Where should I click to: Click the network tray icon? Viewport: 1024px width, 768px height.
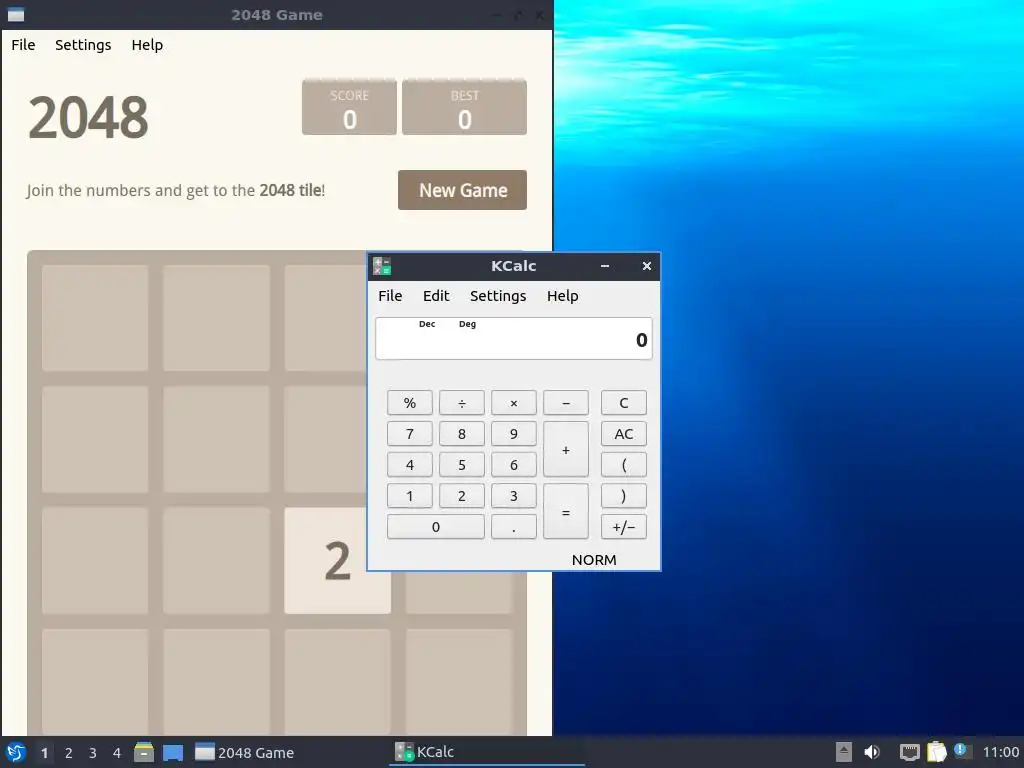click(x=909, y=752)
